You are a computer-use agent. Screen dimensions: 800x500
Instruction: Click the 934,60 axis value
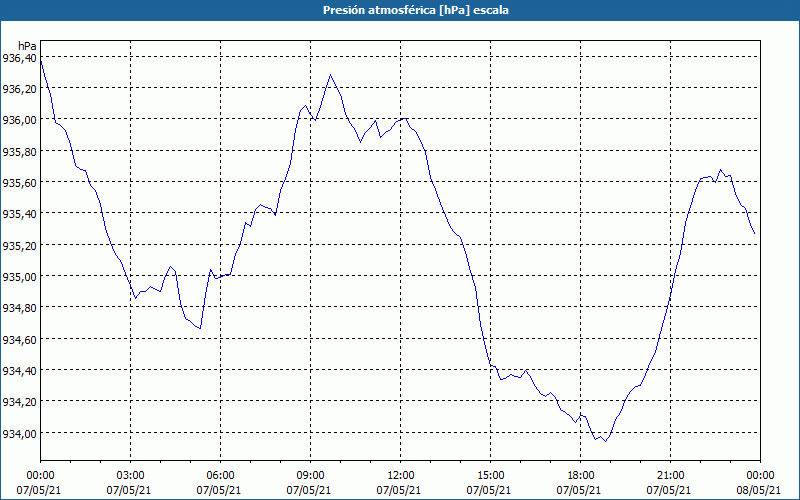pos(20,340)
